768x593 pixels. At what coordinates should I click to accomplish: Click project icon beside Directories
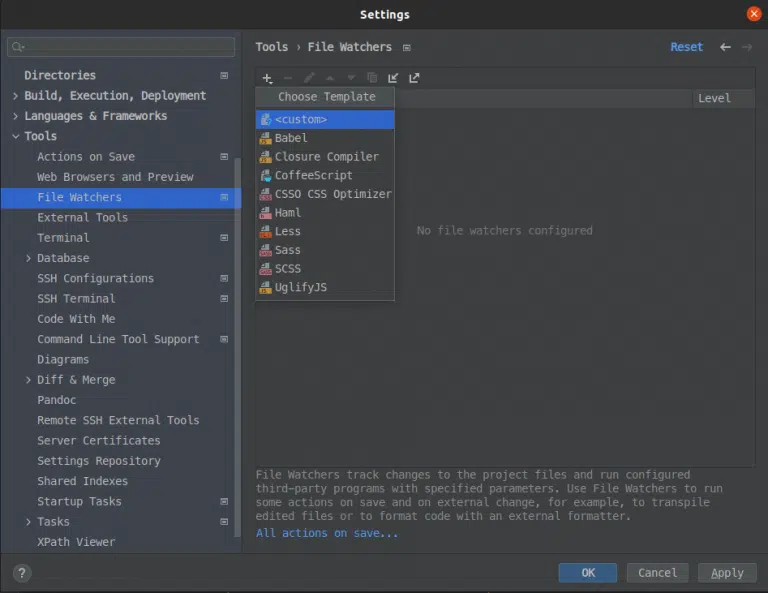pos(224,75)
